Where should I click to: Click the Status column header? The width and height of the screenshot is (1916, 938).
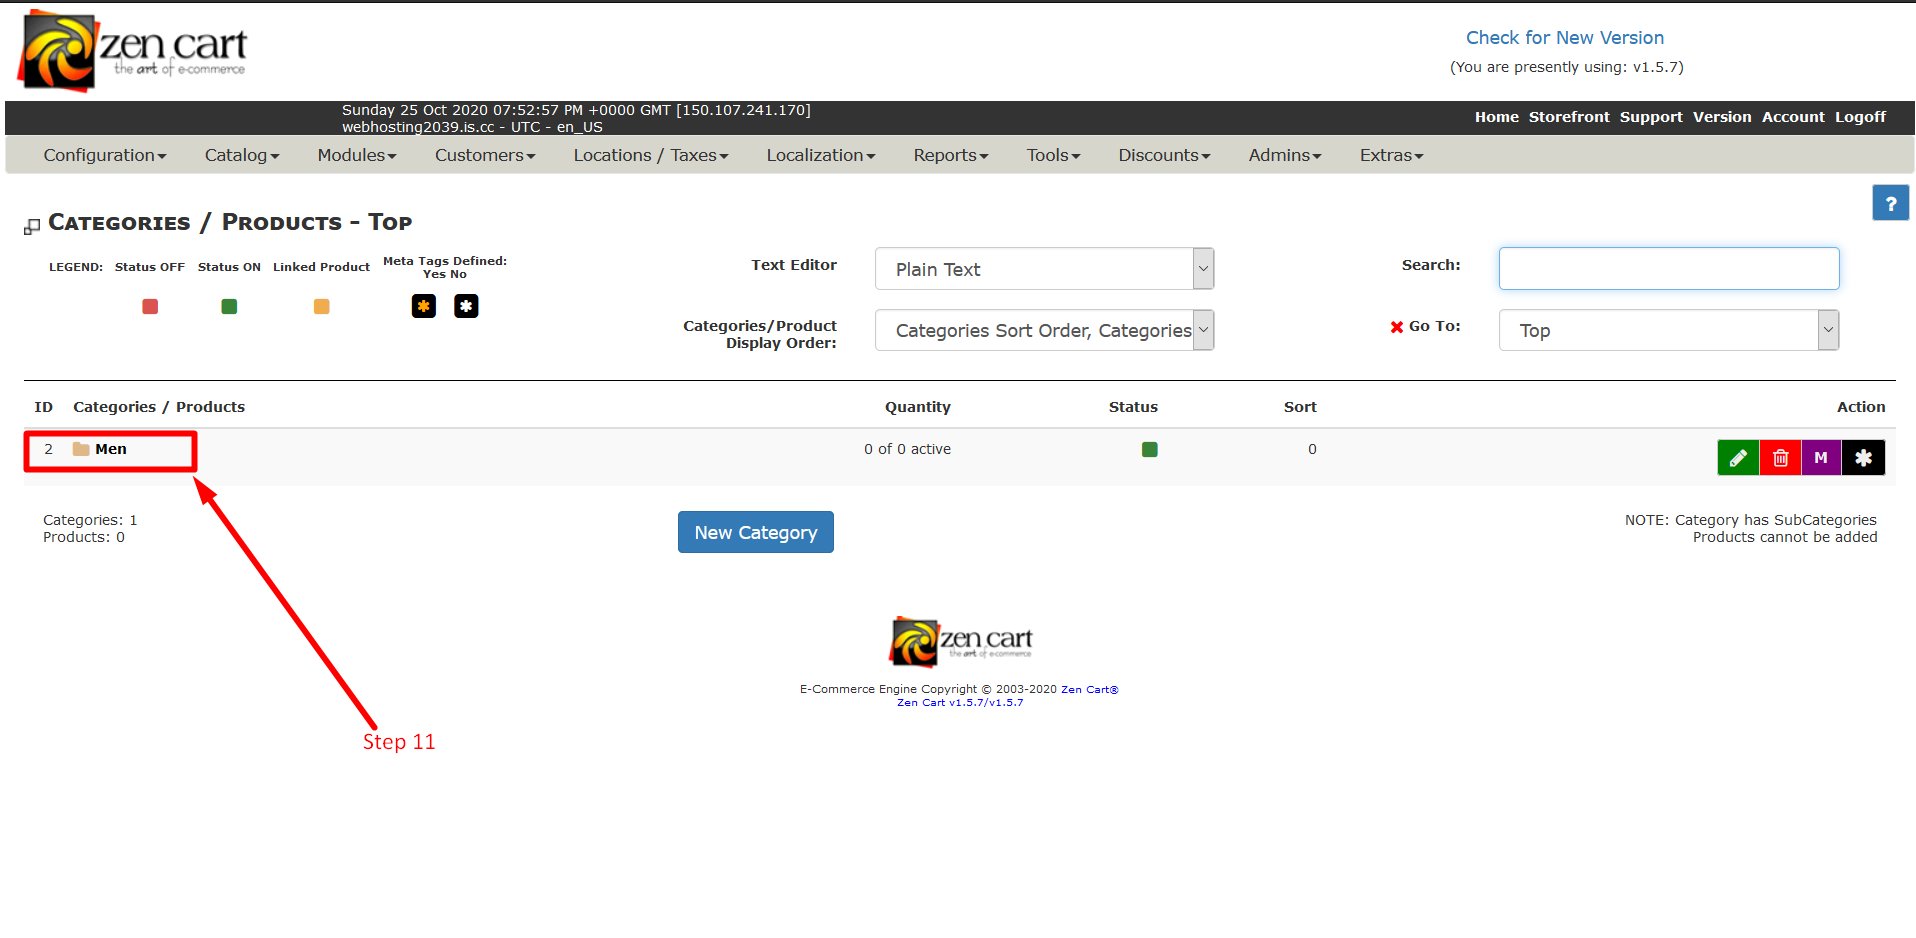[1133, 407]
